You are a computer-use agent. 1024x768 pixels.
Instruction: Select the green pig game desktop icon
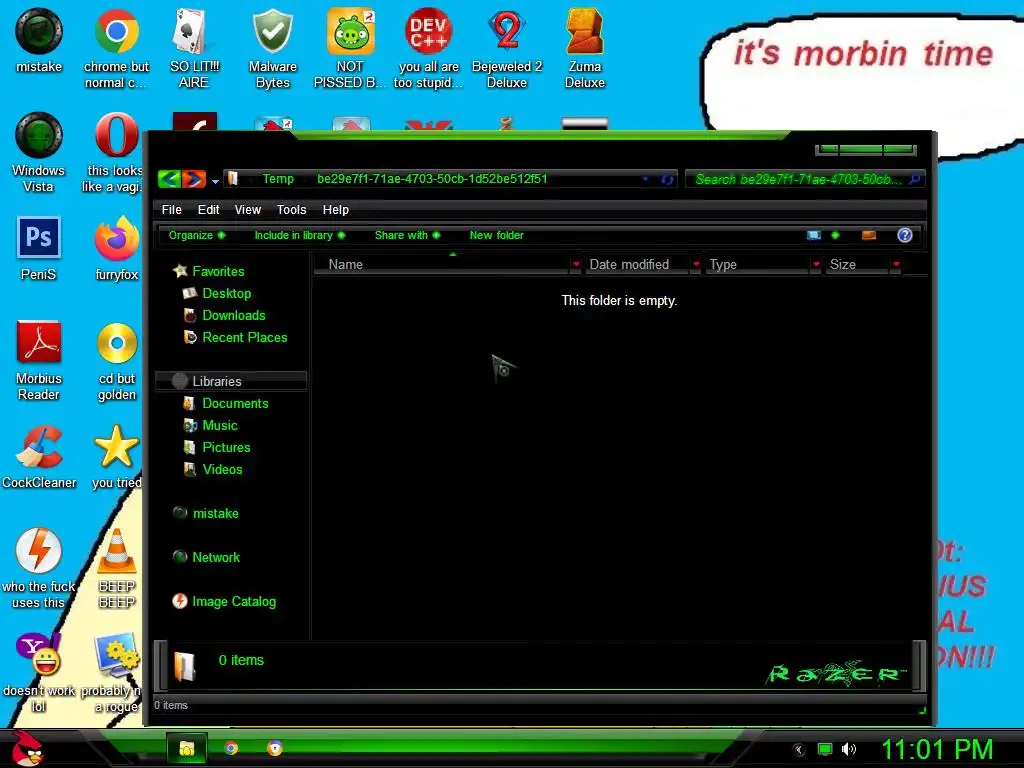[x=350, y=48]
